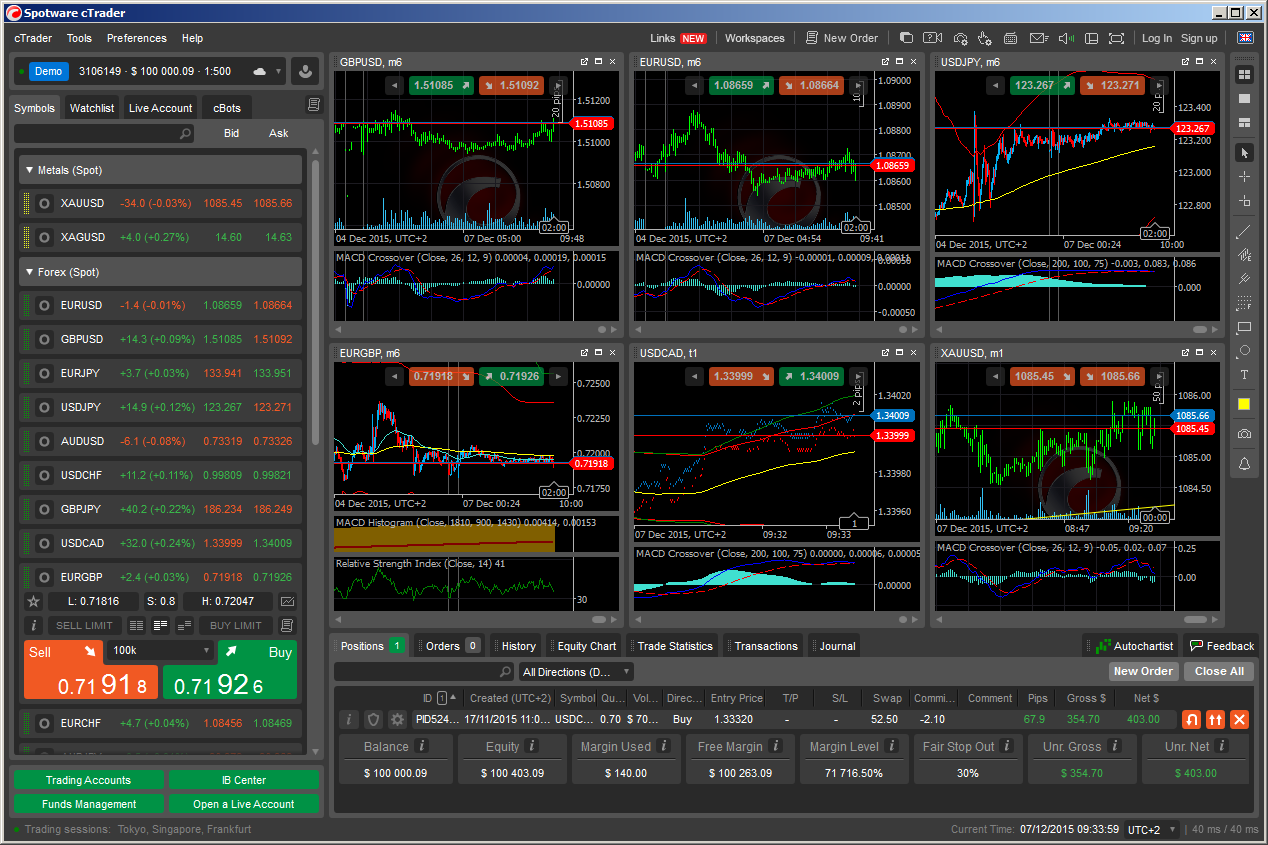
Task: Toggle the side panel layout icon in toolbar
Action: (x=1091, y=38)
